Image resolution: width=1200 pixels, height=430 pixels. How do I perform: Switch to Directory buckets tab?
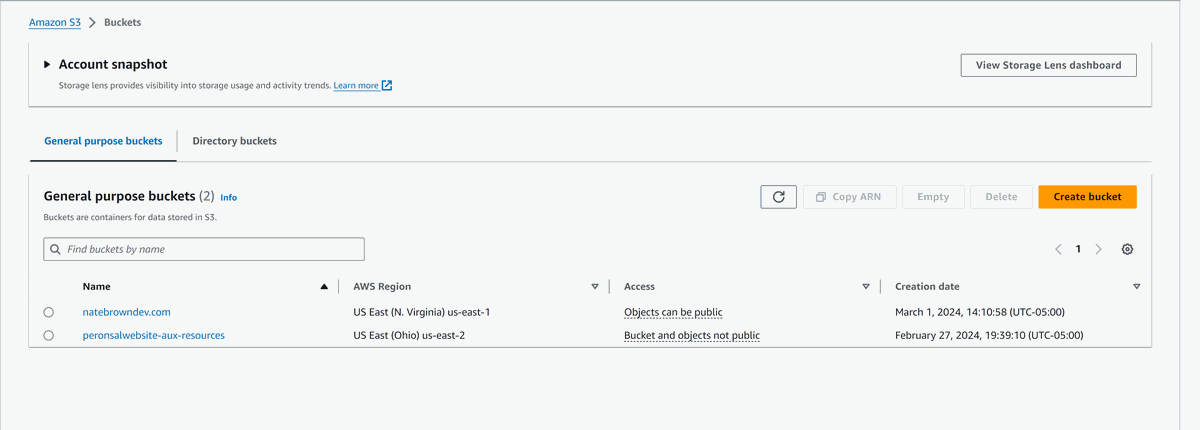pos(235,141)
